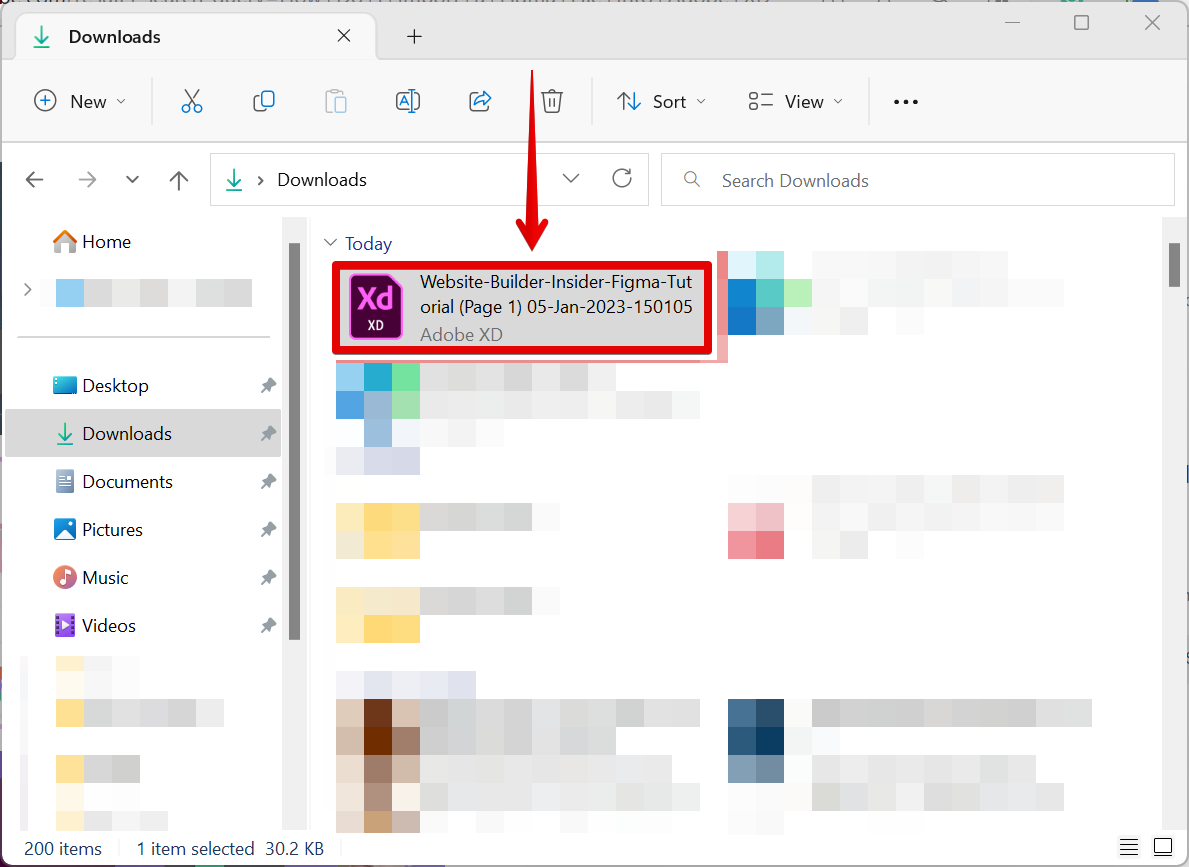Viewport: 1189px width, 867px height.
Task: Expand the blurred tree item under Home
Action: coord(27,289)
